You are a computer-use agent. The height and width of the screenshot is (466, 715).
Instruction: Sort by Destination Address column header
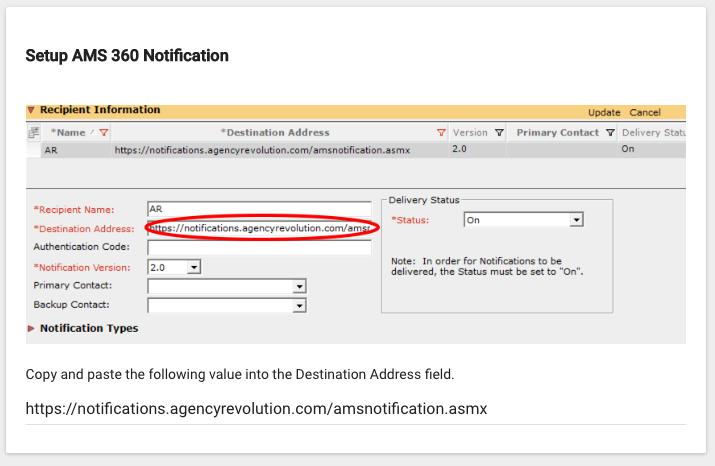(275, 133)
